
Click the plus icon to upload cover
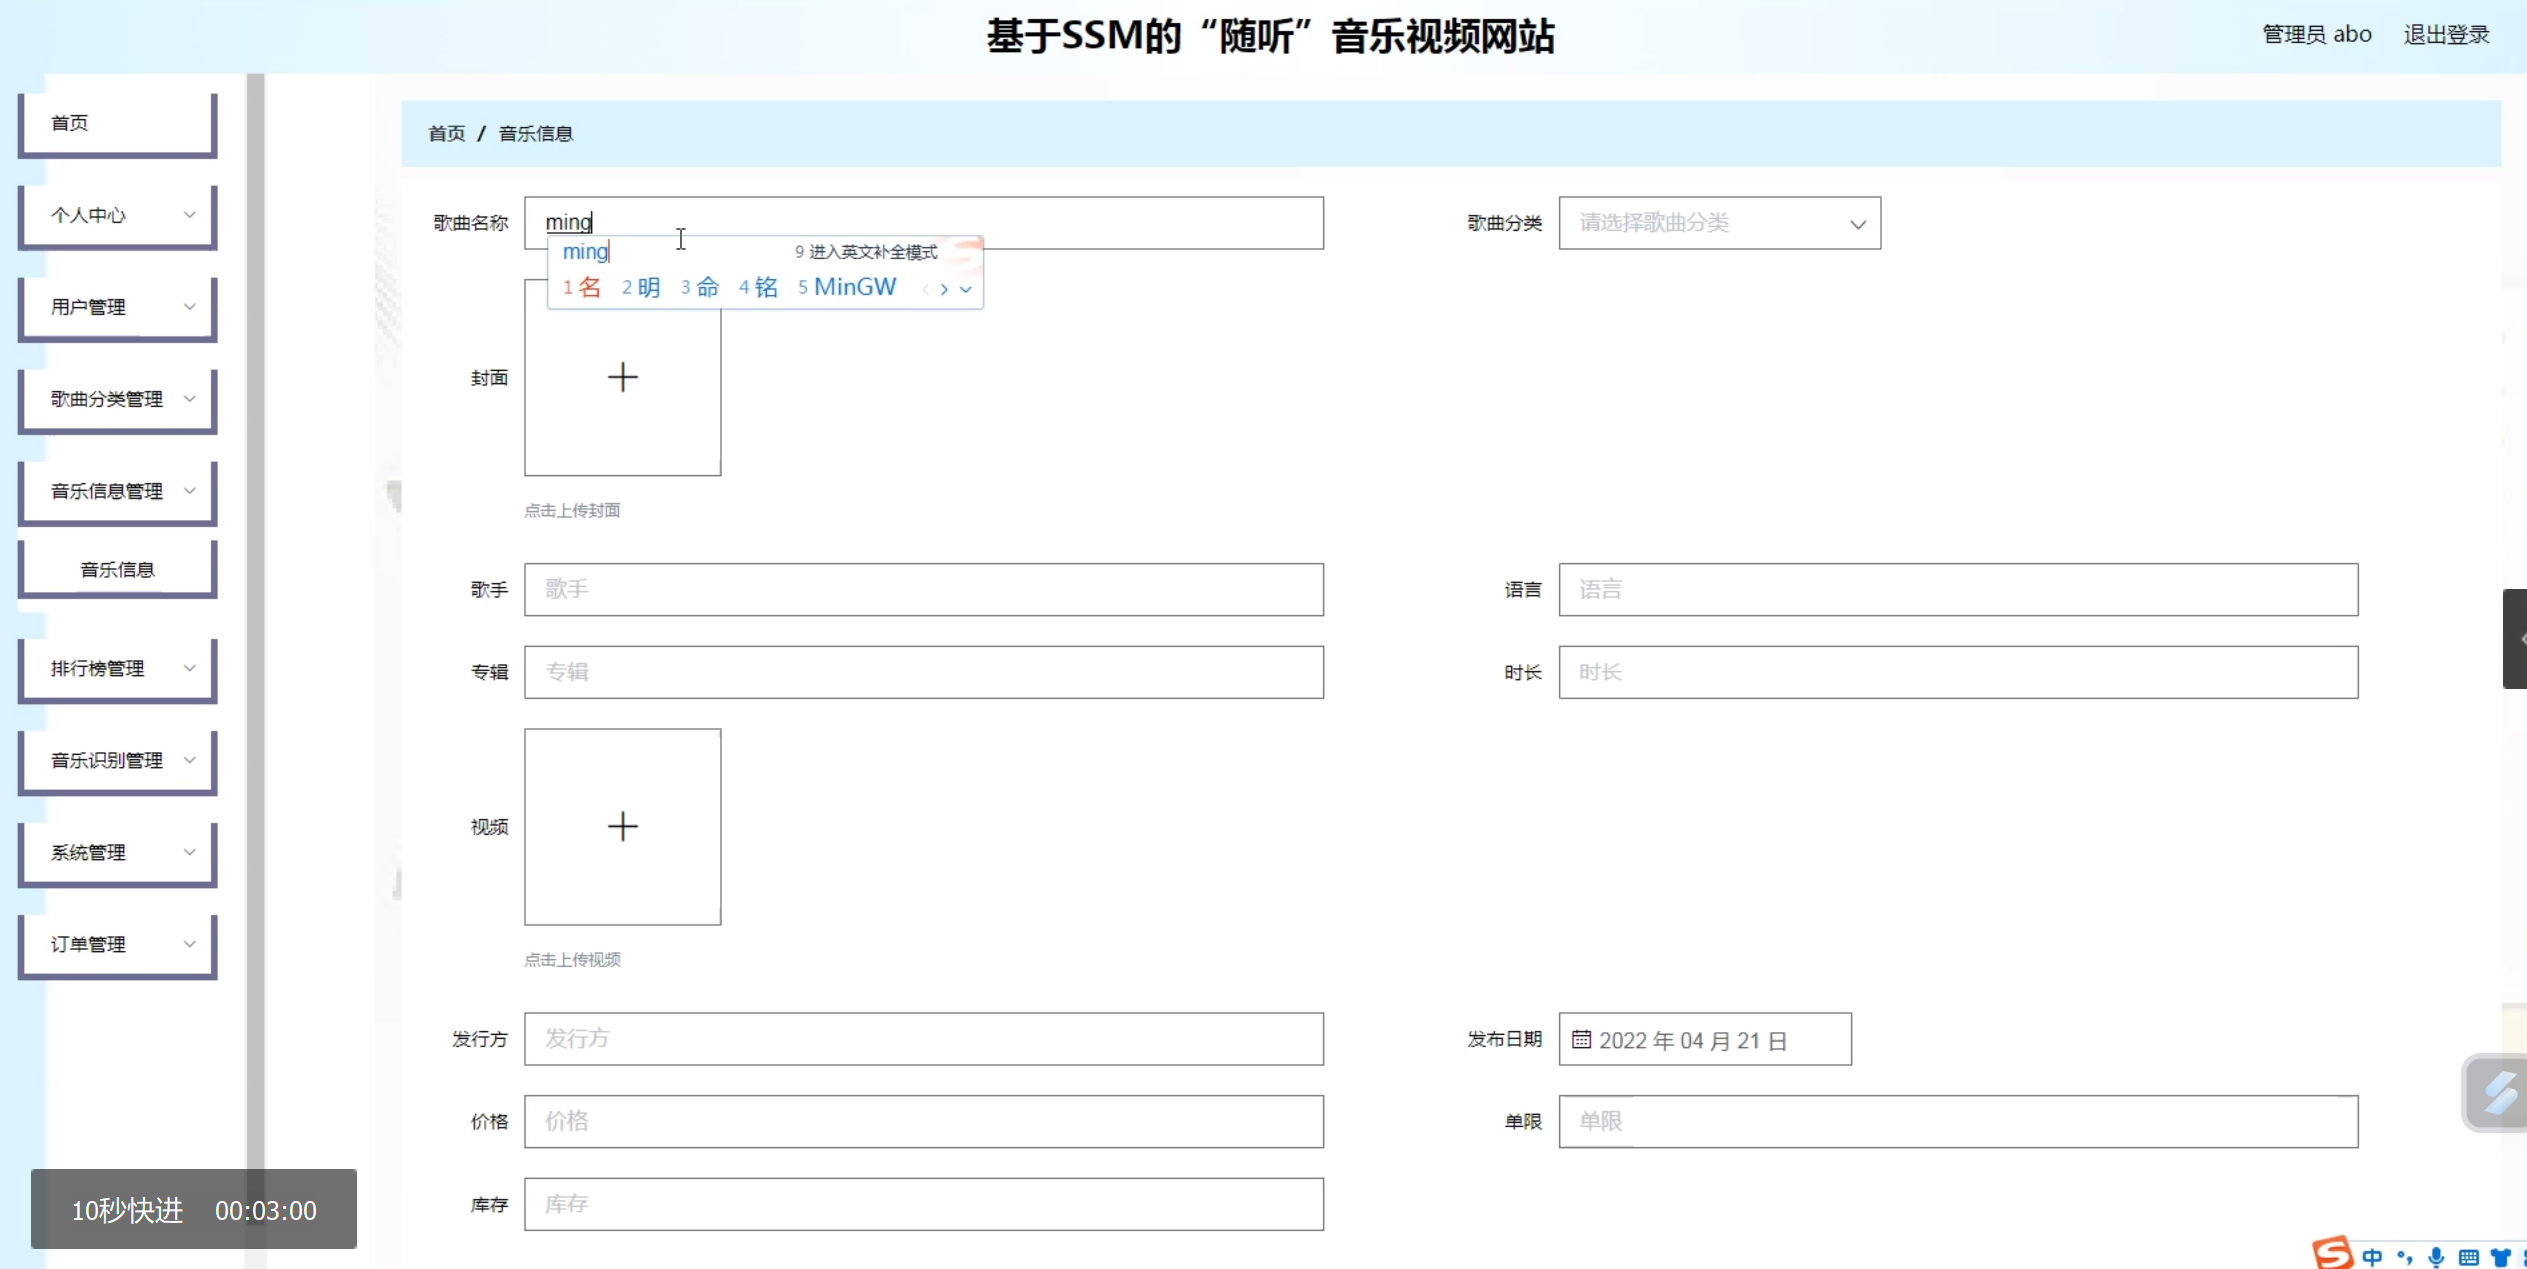[x=622, y=377]
